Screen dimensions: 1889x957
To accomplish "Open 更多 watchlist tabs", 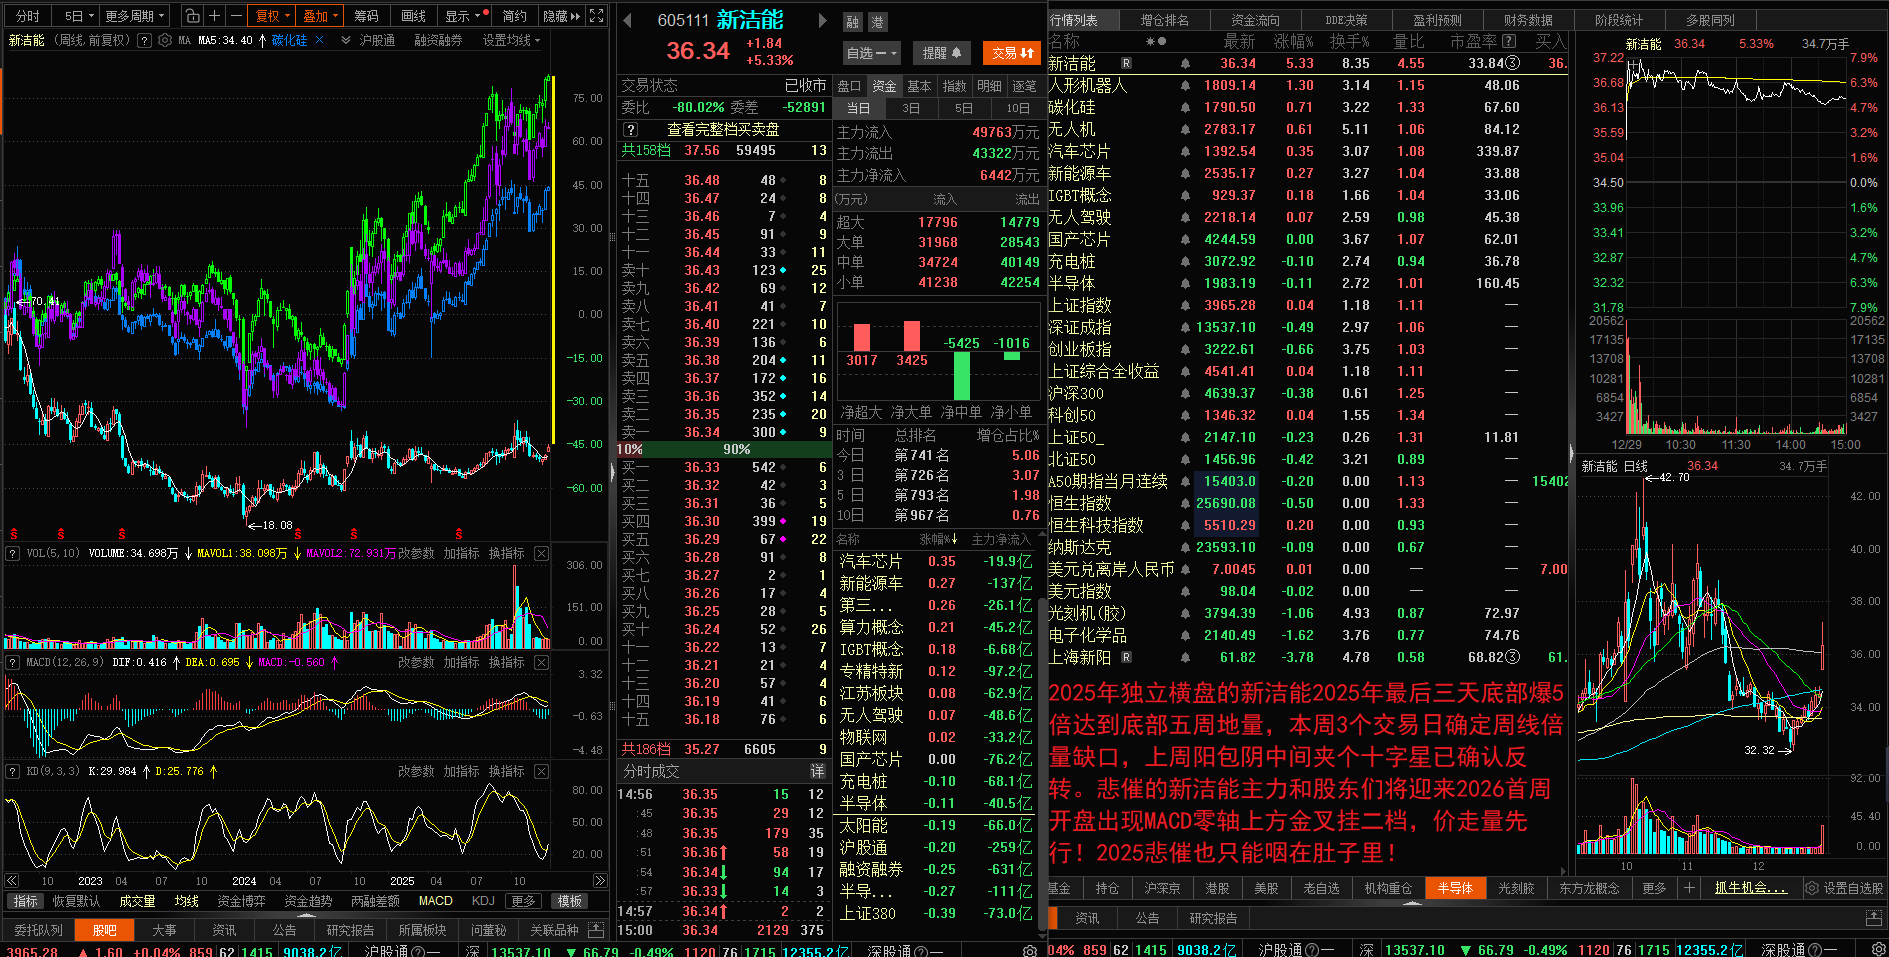I will (x=1654, y=888).
